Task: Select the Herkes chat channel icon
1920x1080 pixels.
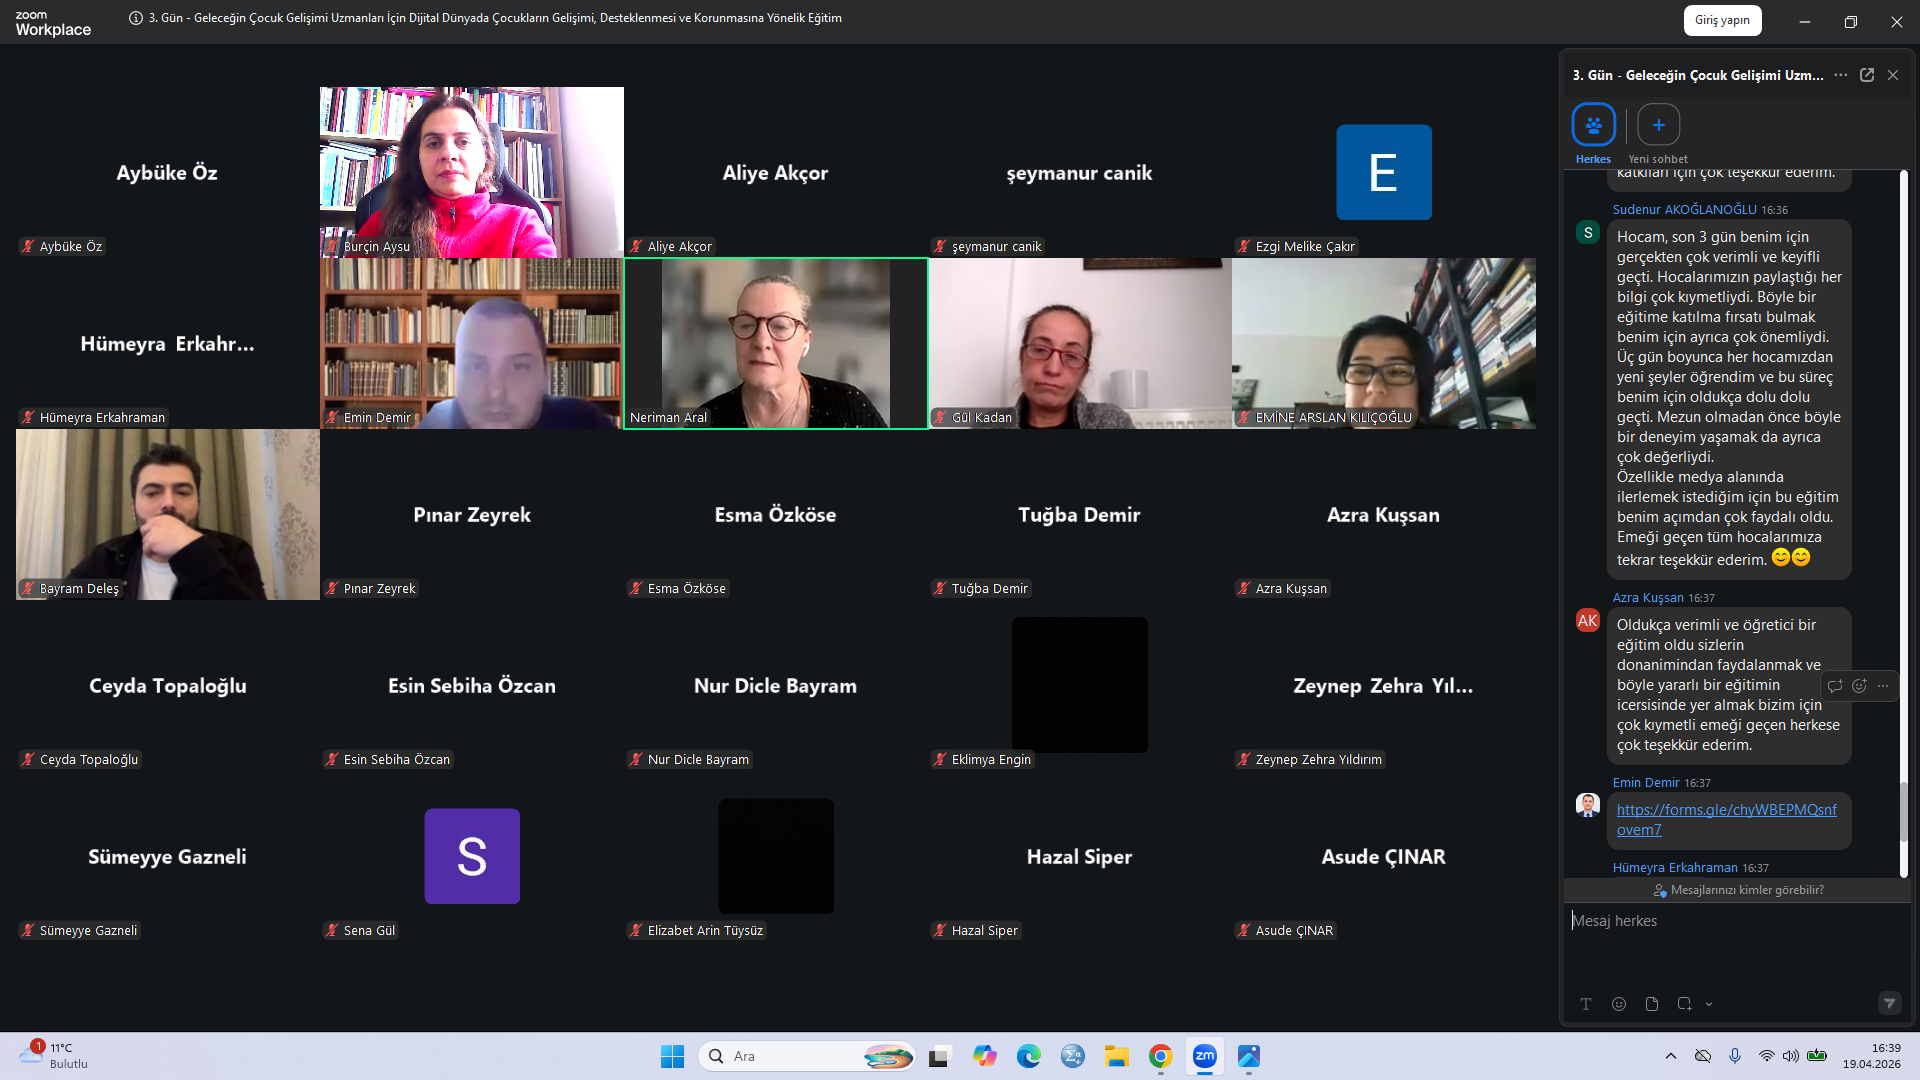Action: pos(1593,125)
